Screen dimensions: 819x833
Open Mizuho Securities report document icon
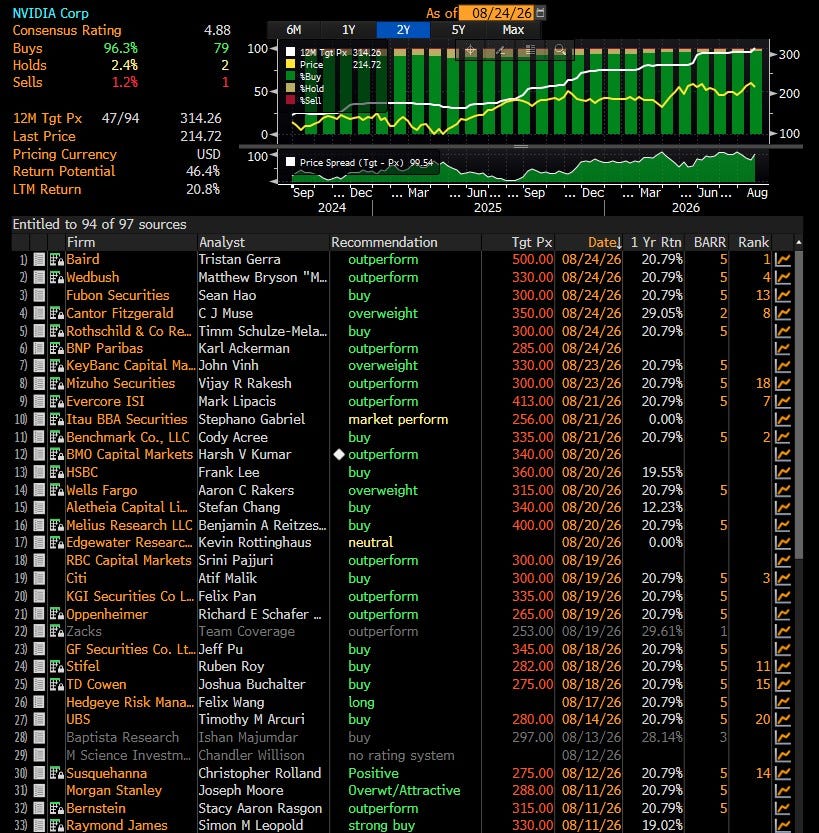pos(39,384)
